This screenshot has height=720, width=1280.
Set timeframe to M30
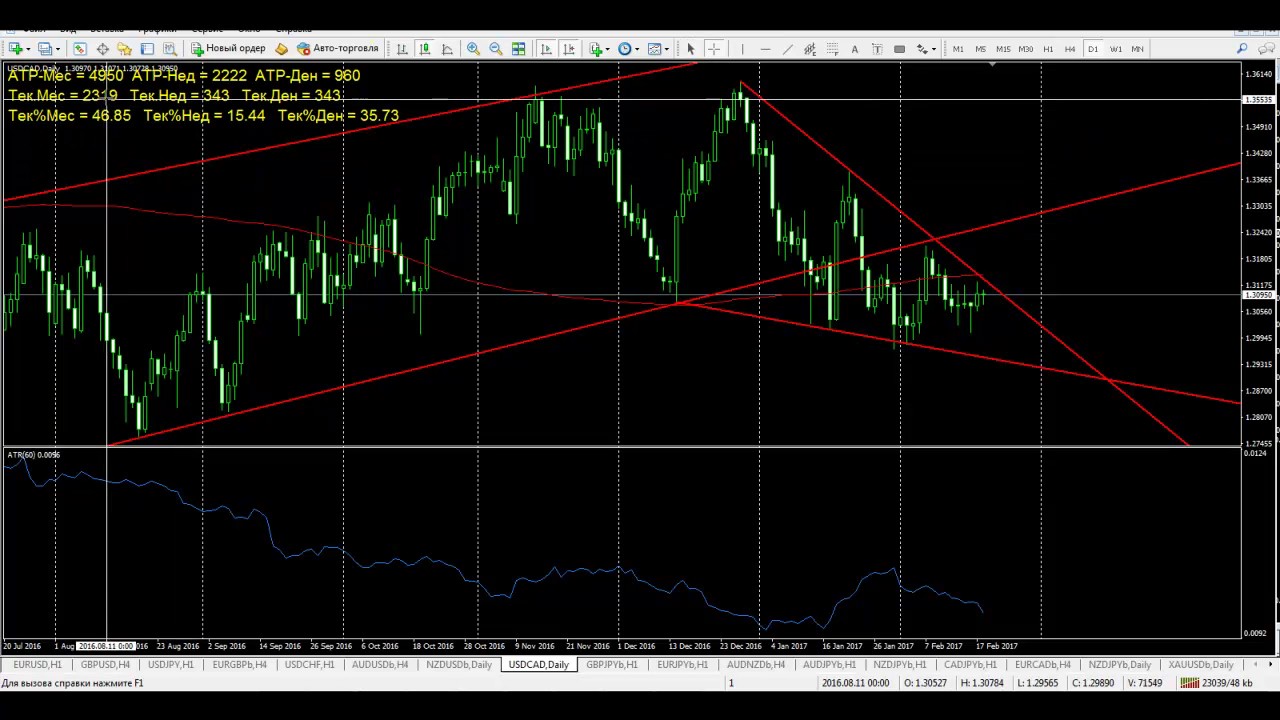pyautogui.click(x=1025, y=48)
